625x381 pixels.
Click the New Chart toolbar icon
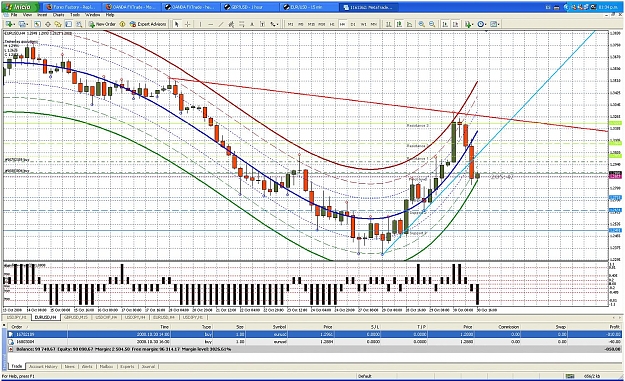9,24
